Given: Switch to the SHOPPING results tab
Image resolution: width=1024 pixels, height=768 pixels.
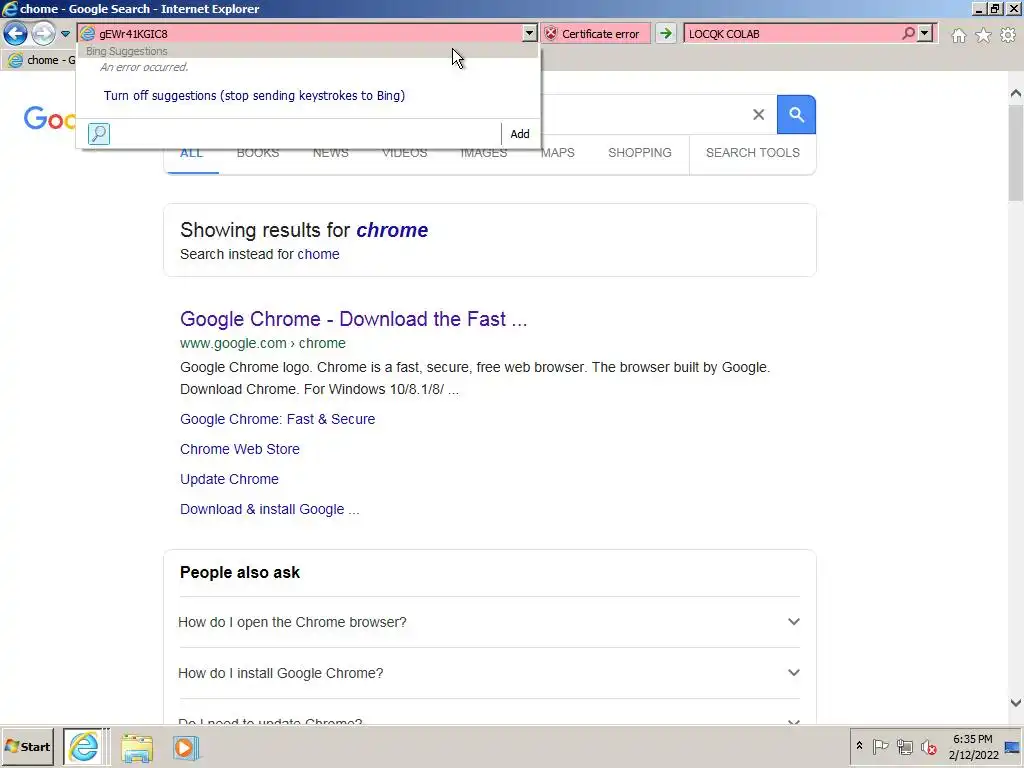Looking at the screenshot, I should click(639, 153).
